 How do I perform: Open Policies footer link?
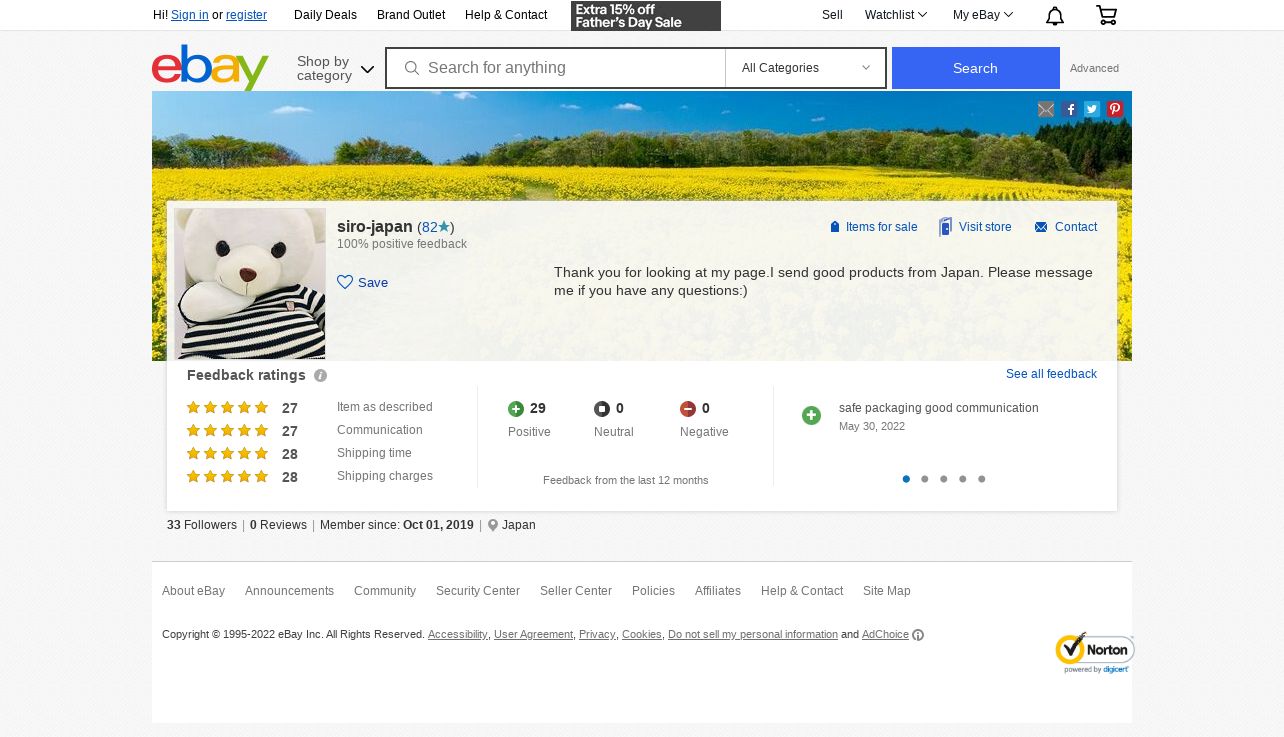click(x=653, y=591)
